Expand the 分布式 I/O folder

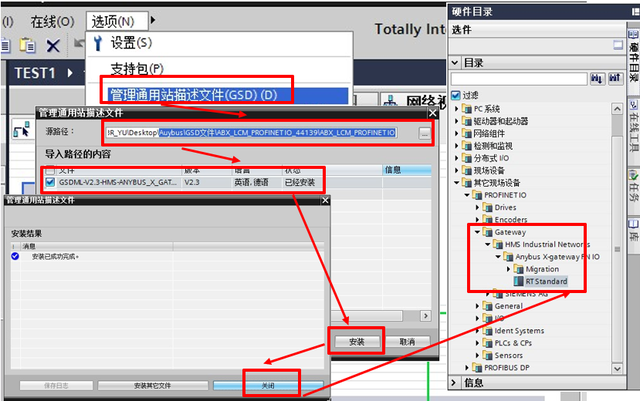pos(457,158)
